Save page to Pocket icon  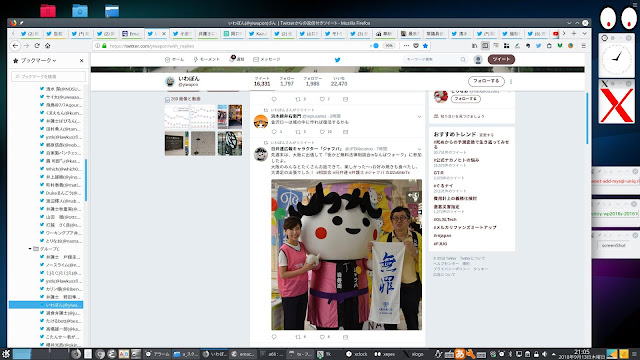coord(416,46)
